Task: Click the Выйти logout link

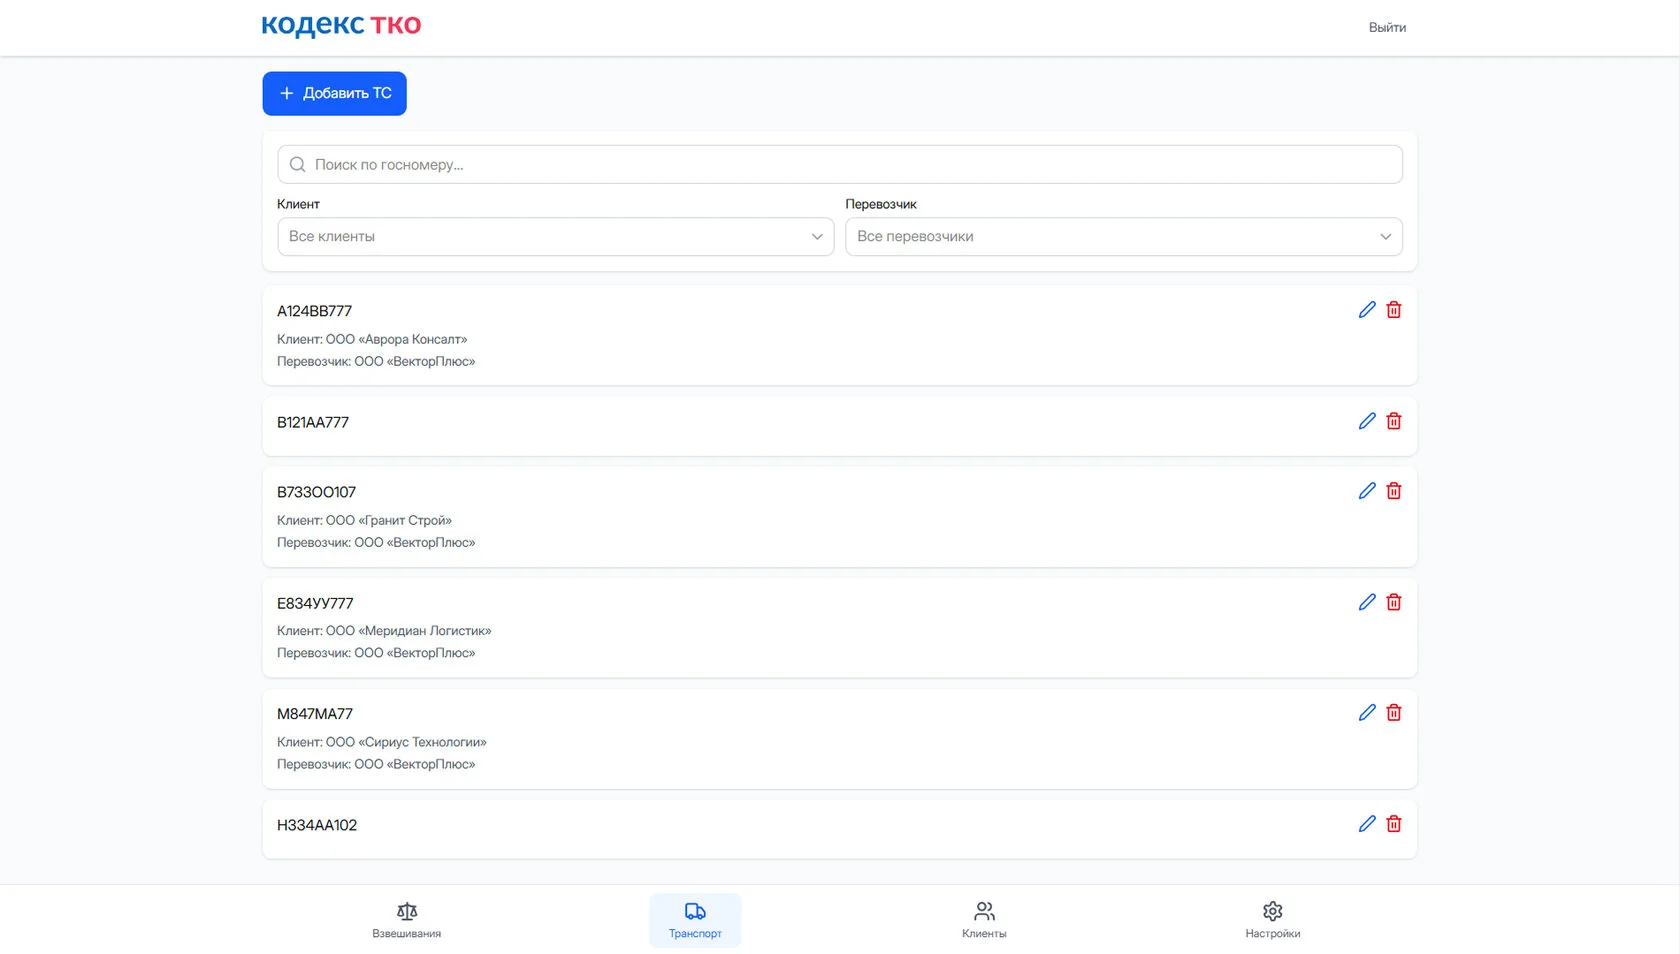Action: [x=1387, y=28]
